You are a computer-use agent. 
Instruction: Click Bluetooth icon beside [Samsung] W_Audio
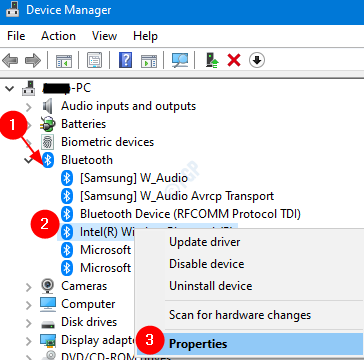pos(67,178)
